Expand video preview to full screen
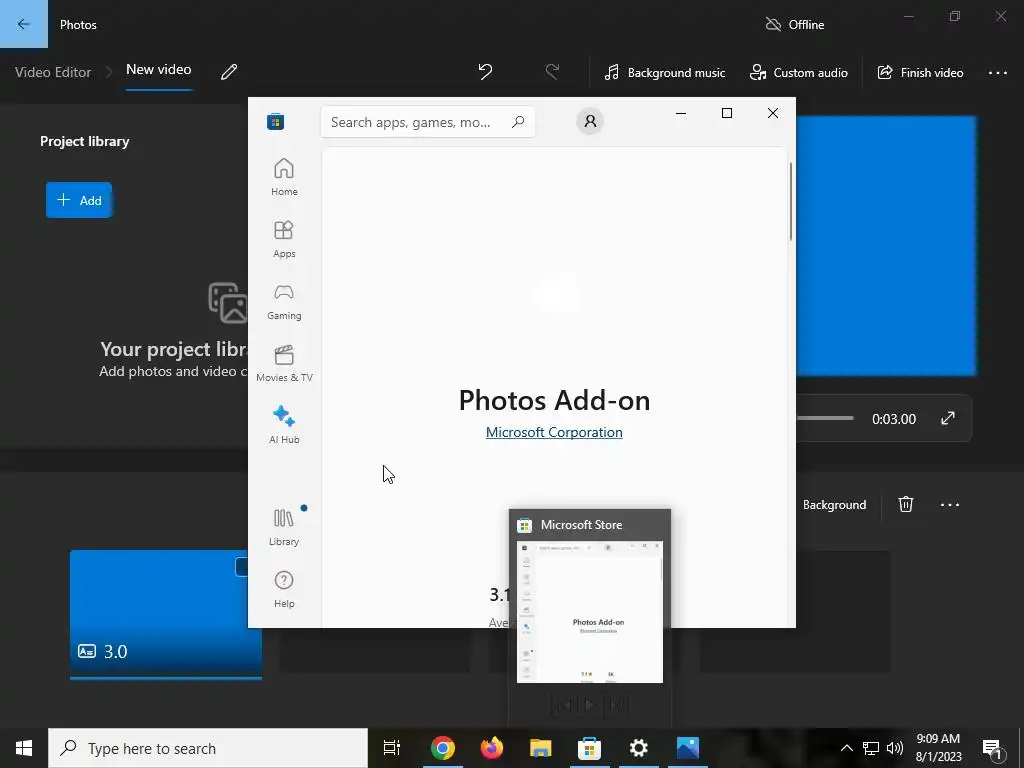Viewport: 1024px width, 768px height. point(948,418)
